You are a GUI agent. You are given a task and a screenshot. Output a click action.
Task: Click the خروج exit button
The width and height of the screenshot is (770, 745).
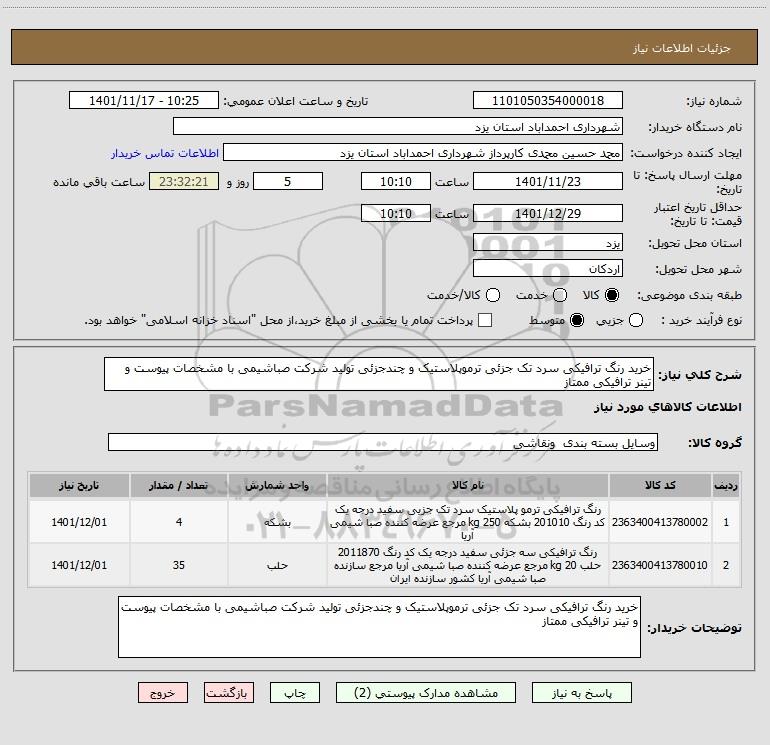tap(163, 692)
